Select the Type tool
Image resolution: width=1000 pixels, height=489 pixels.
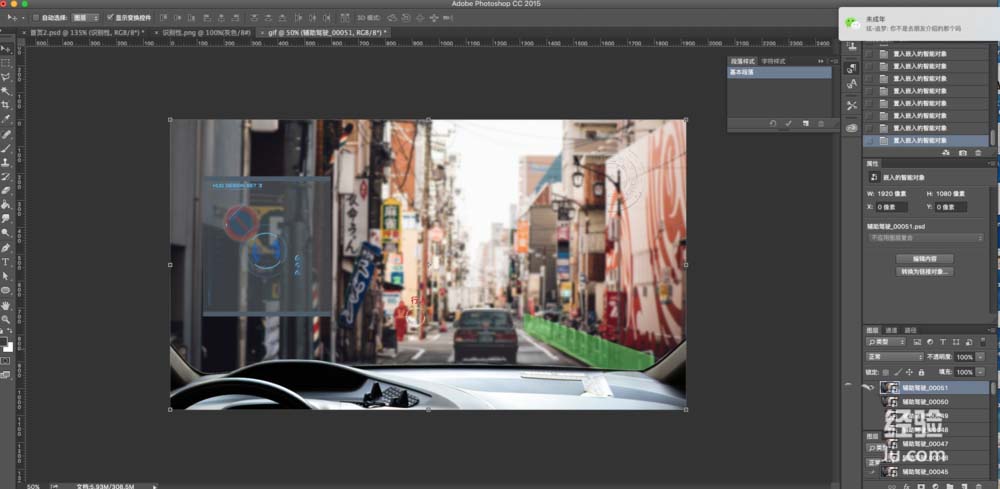tap(5, 261)
